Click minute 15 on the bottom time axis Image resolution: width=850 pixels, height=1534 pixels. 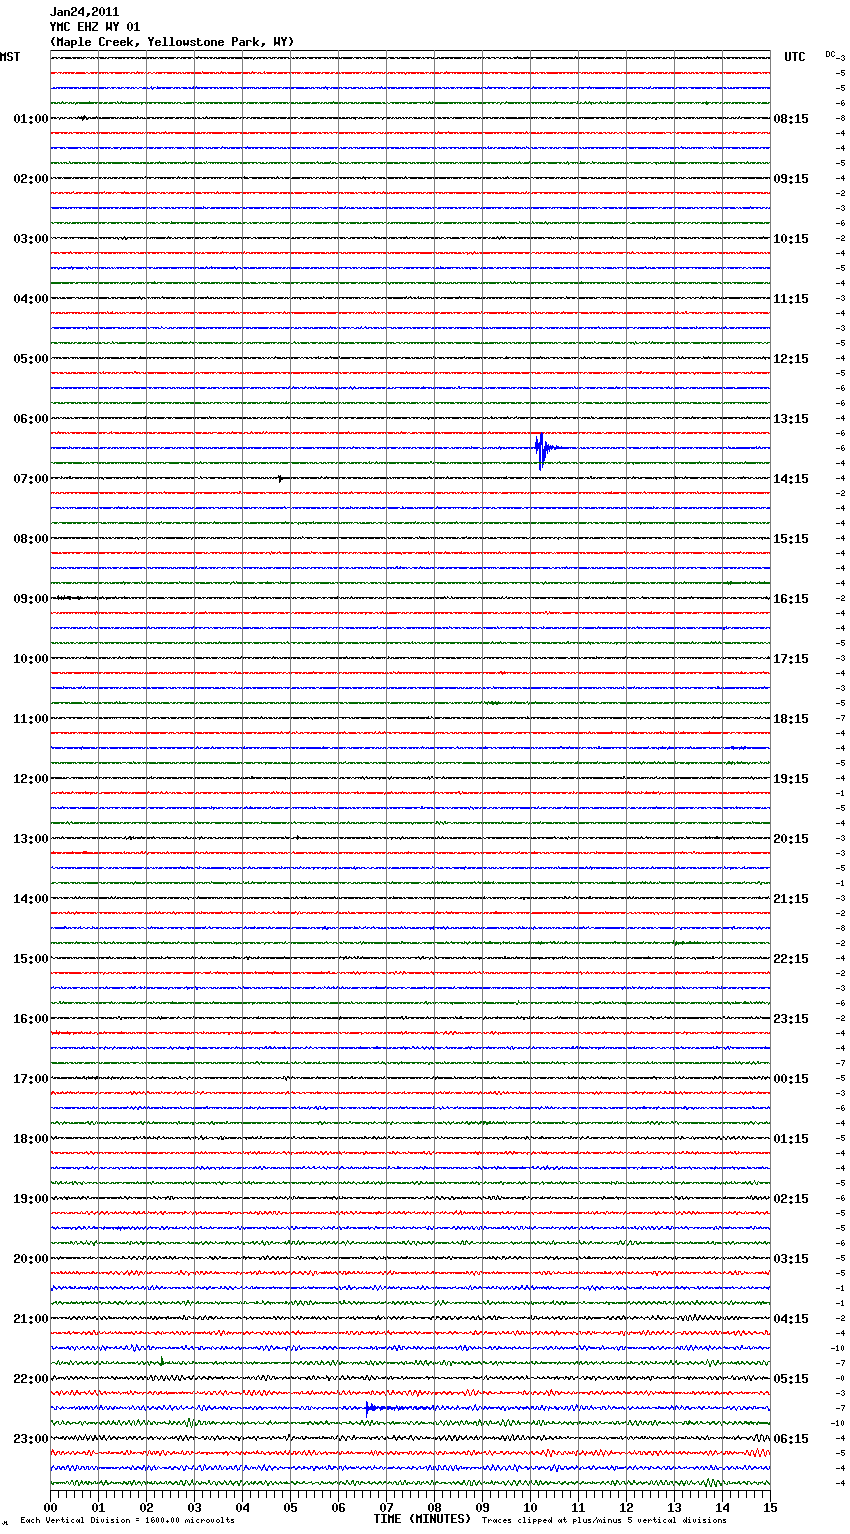[x=770, y=1507]
